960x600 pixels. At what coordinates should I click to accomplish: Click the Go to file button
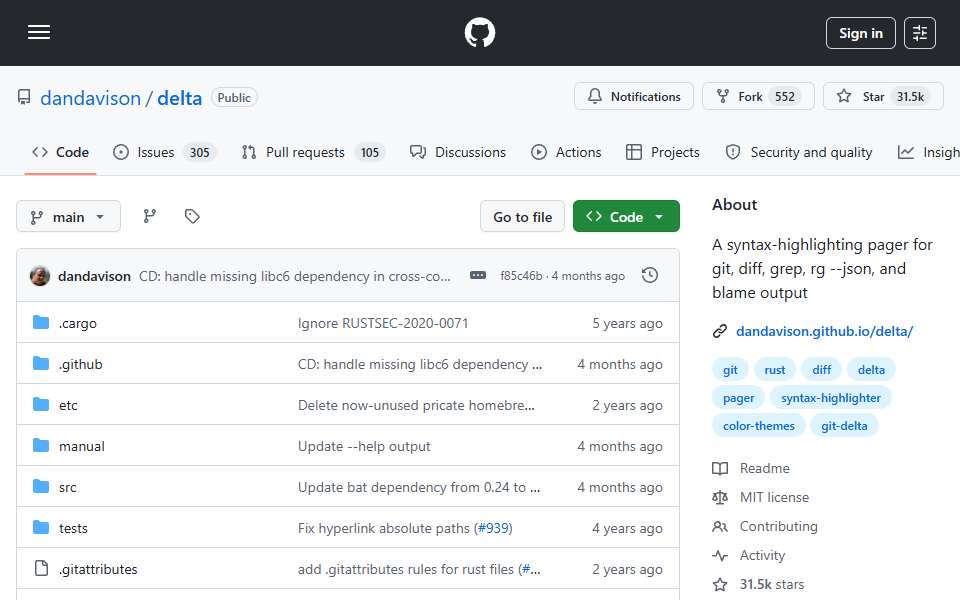[x=522, y=217]
